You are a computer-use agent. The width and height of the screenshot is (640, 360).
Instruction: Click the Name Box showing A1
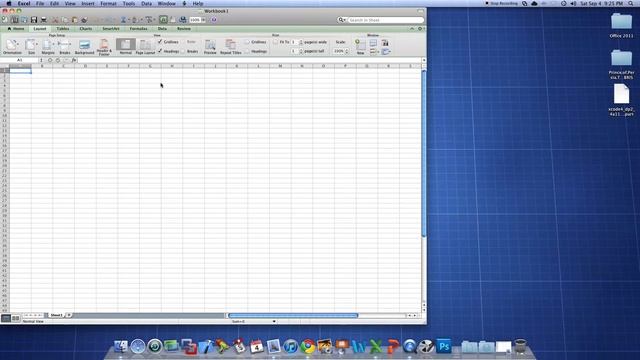coord(20,60)
